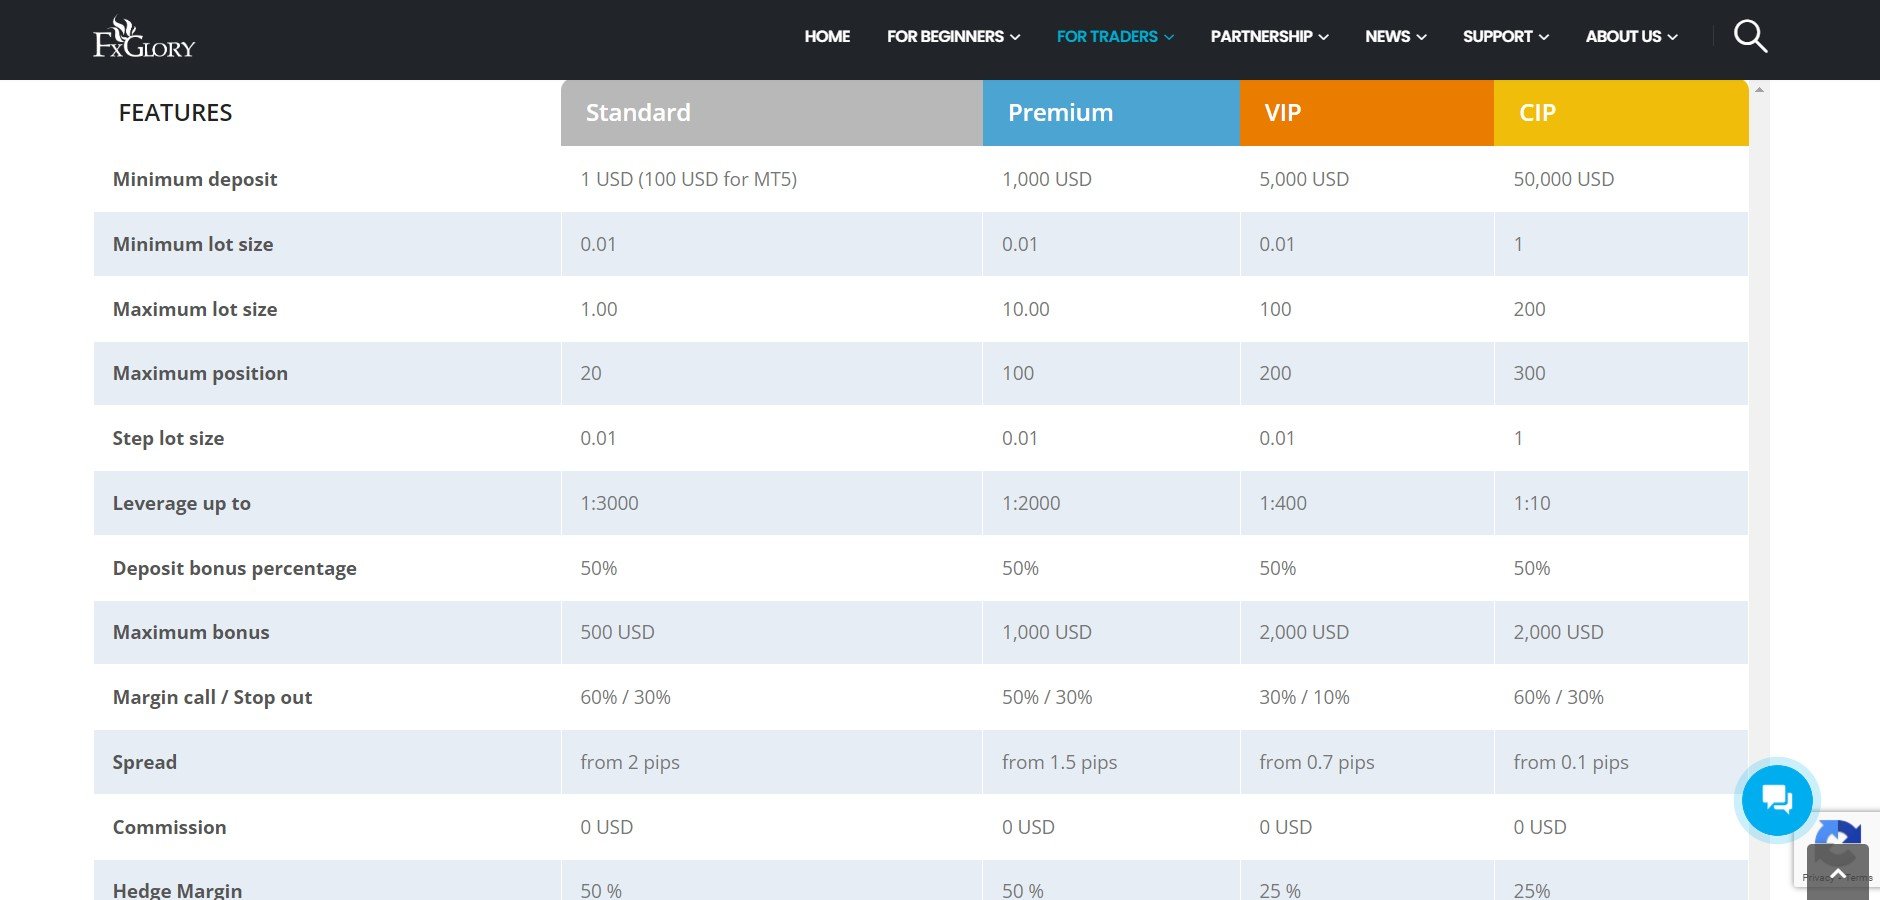The width and height of the screenshot is (1880, 900).
Task: Click the "Maximum position" row label
Action: point(200,373)
